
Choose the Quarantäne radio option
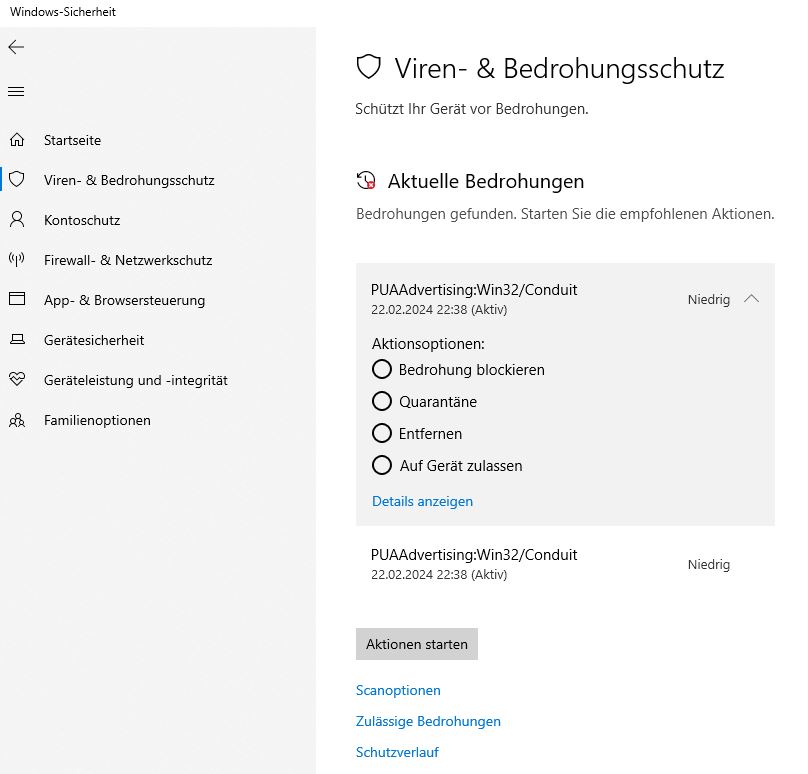coord(382,401)
